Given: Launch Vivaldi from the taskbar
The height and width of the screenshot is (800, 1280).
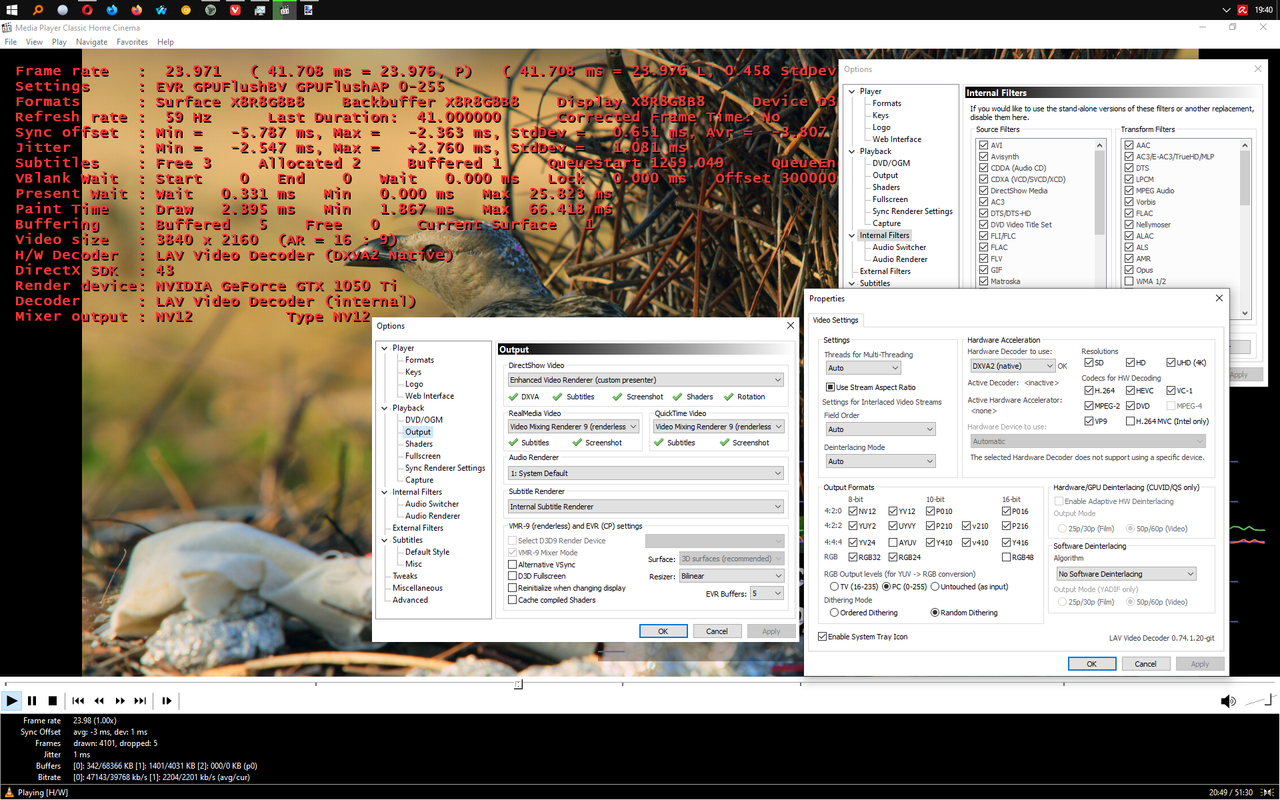Looking at the screenshot, I should pos(235,10).
